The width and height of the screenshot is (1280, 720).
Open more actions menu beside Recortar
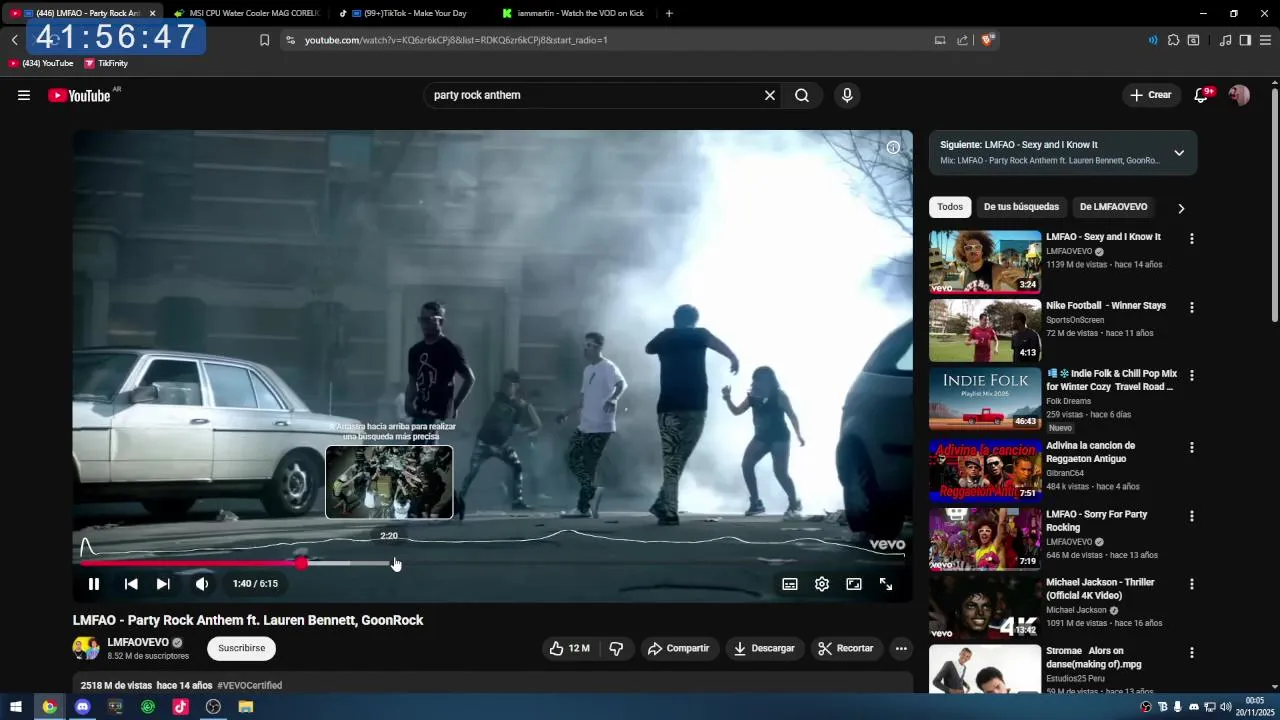901,648
